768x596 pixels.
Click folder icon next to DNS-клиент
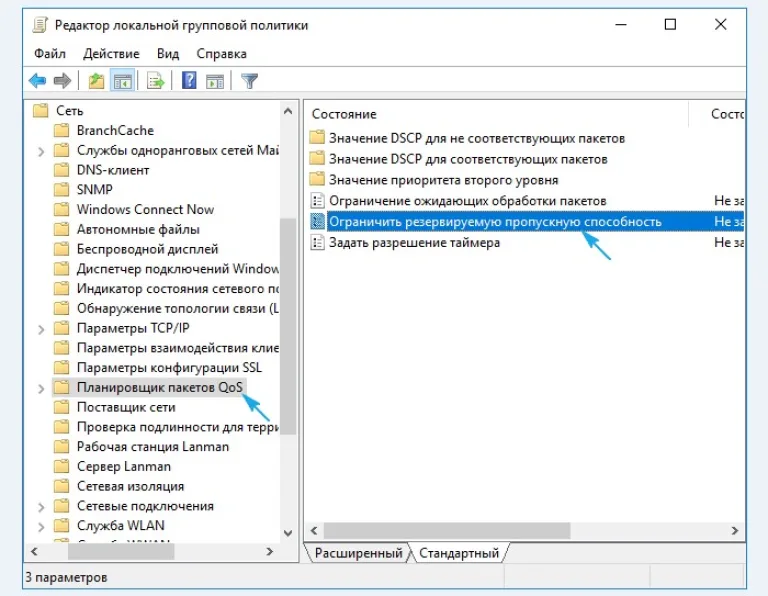pyautogui.click(x=61, y=170)
